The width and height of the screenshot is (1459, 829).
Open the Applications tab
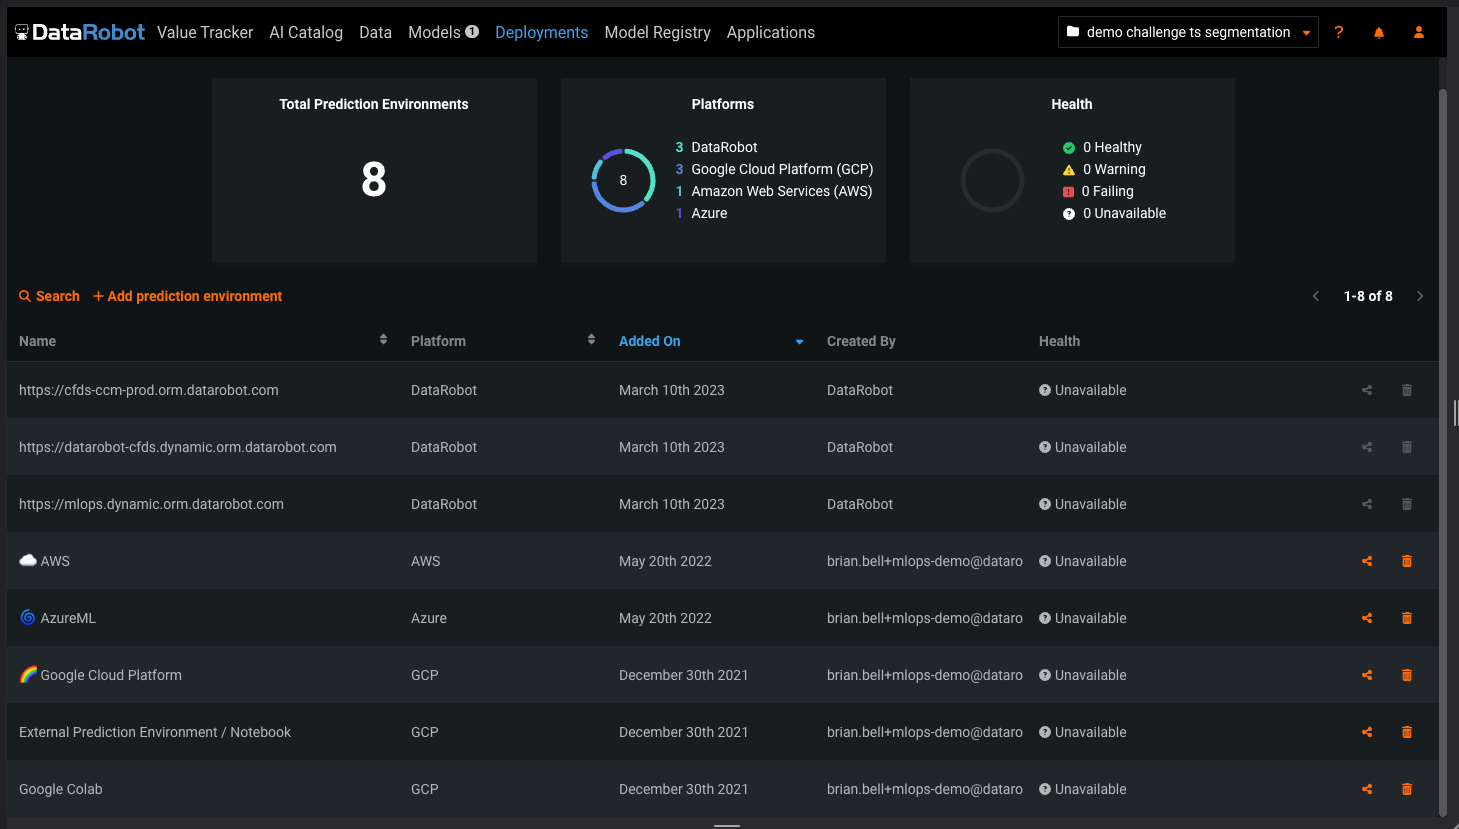coord(770,32)
